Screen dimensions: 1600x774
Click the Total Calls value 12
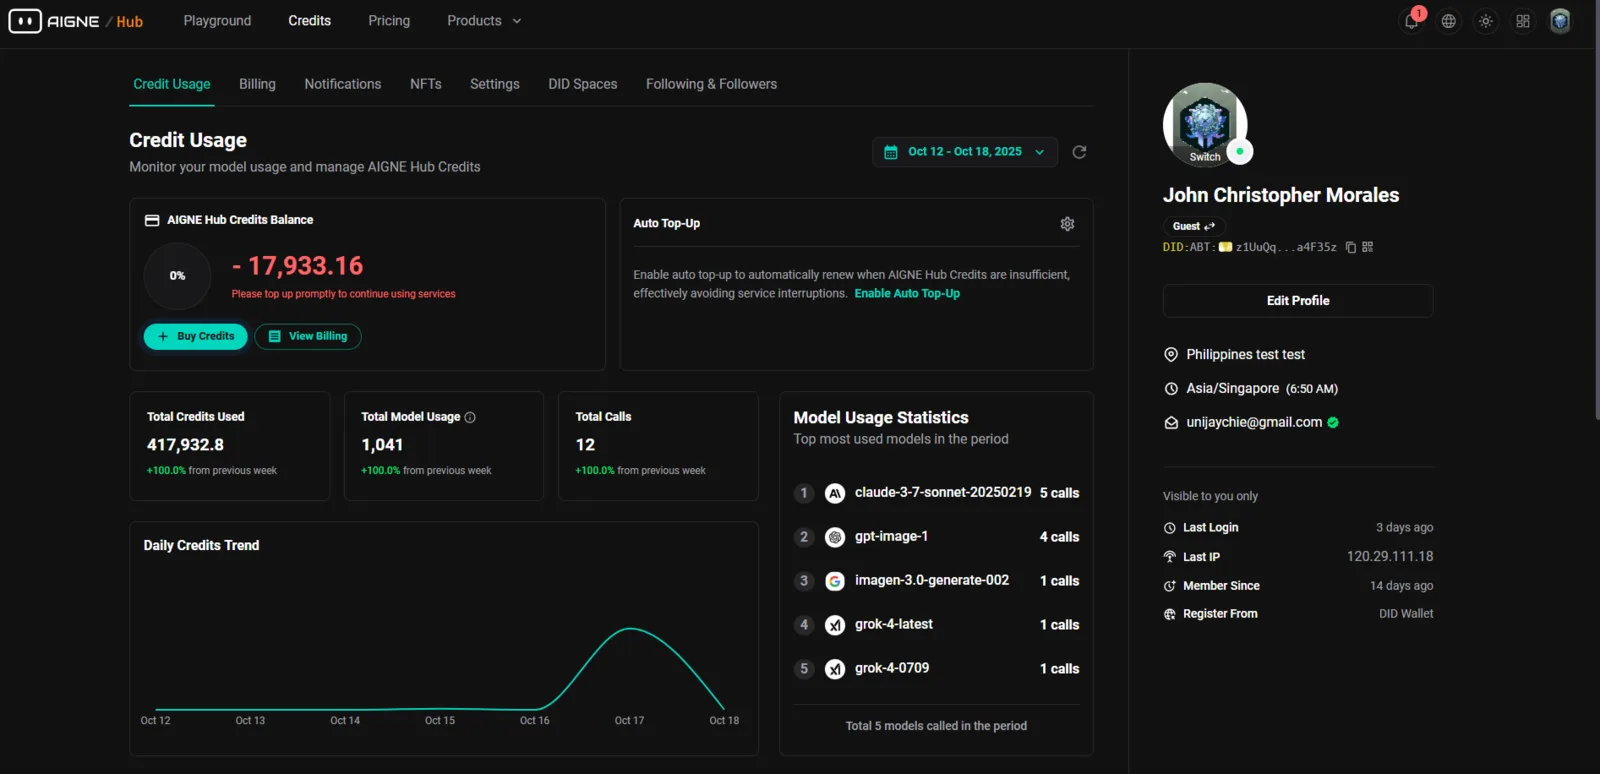585,445
